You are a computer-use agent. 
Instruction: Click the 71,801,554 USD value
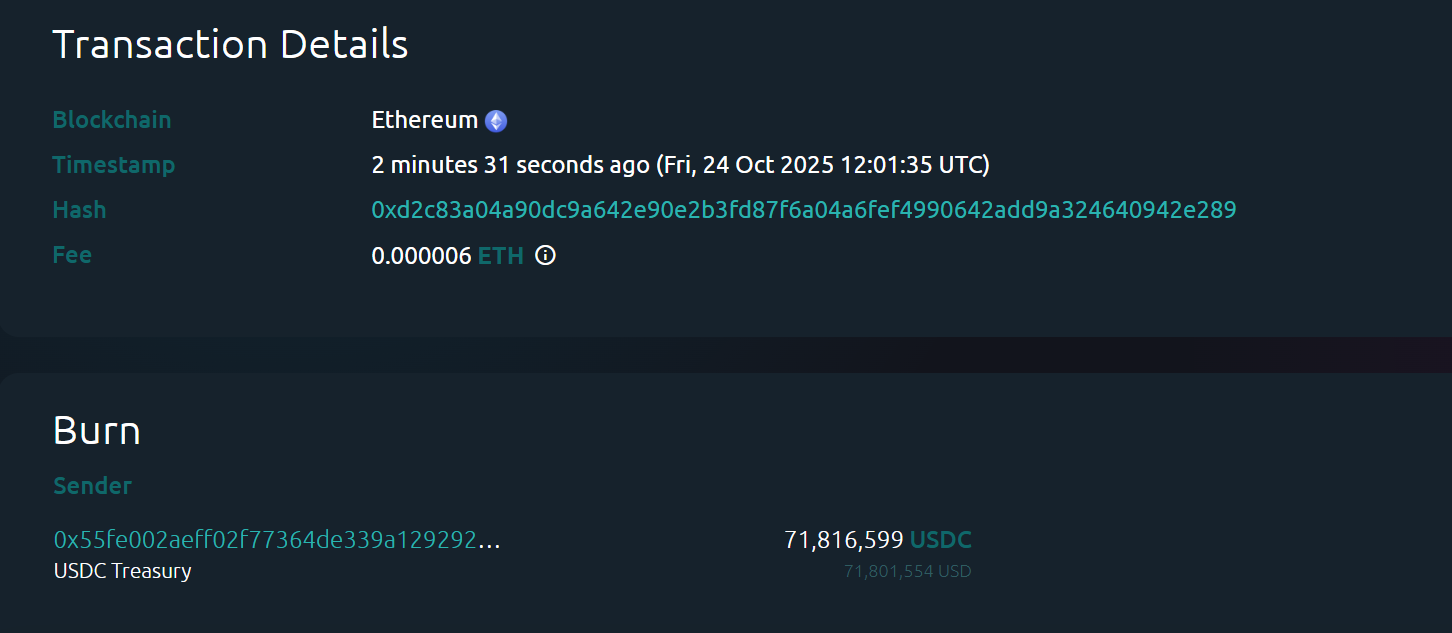(907, 570)
